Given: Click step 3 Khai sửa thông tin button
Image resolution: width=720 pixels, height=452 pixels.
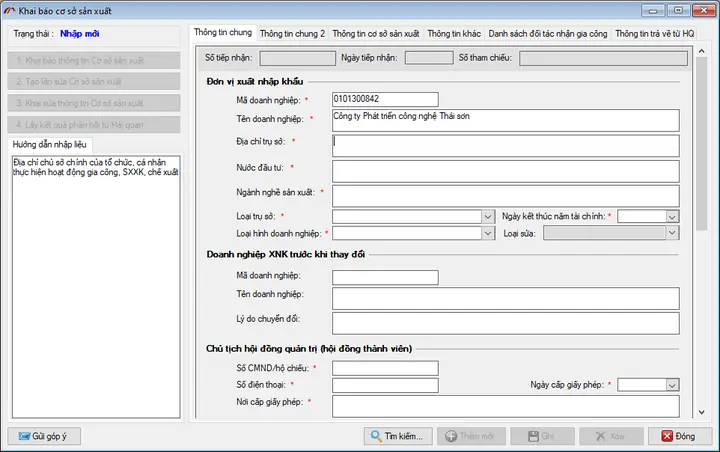Looking at the screenshot, I should [94, 103].
